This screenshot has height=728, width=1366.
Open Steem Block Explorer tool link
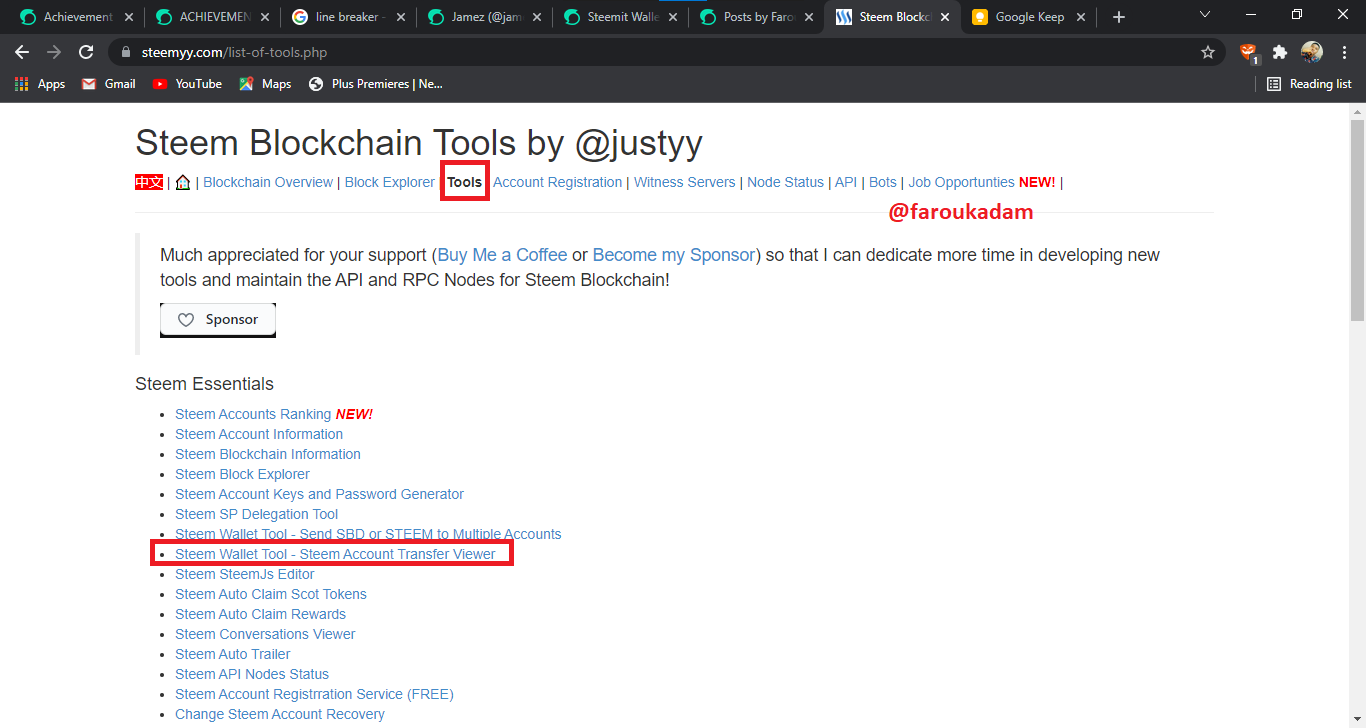[242, 474]
